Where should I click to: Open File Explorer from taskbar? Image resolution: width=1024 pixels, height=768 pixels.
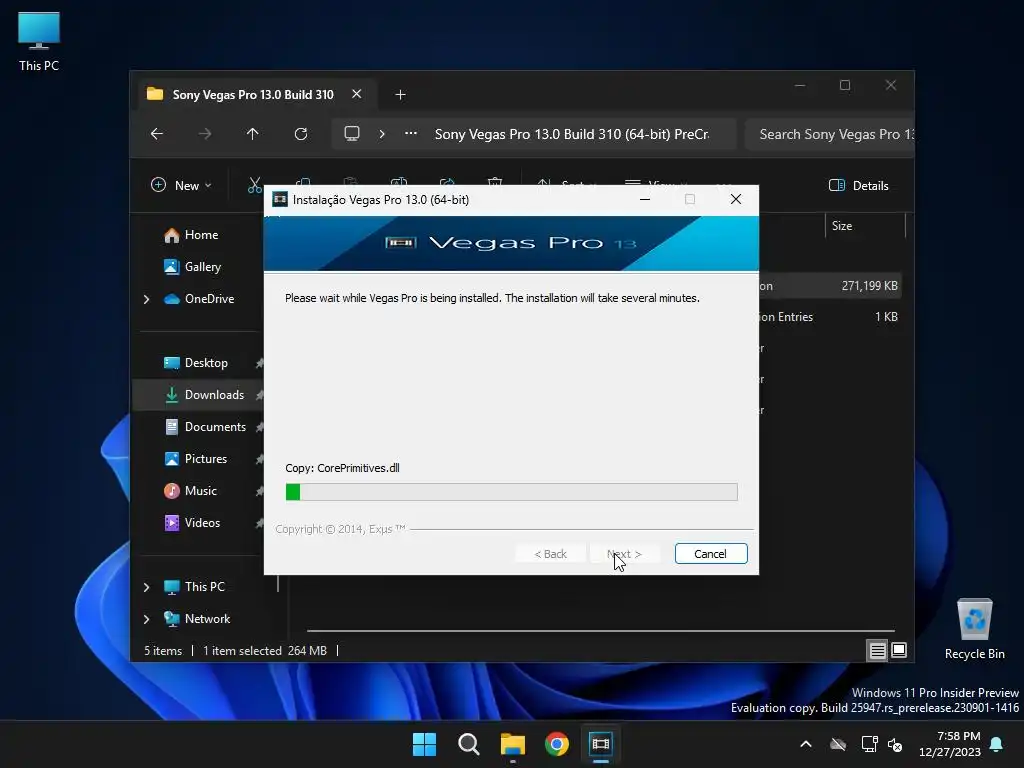coord(513,744)
